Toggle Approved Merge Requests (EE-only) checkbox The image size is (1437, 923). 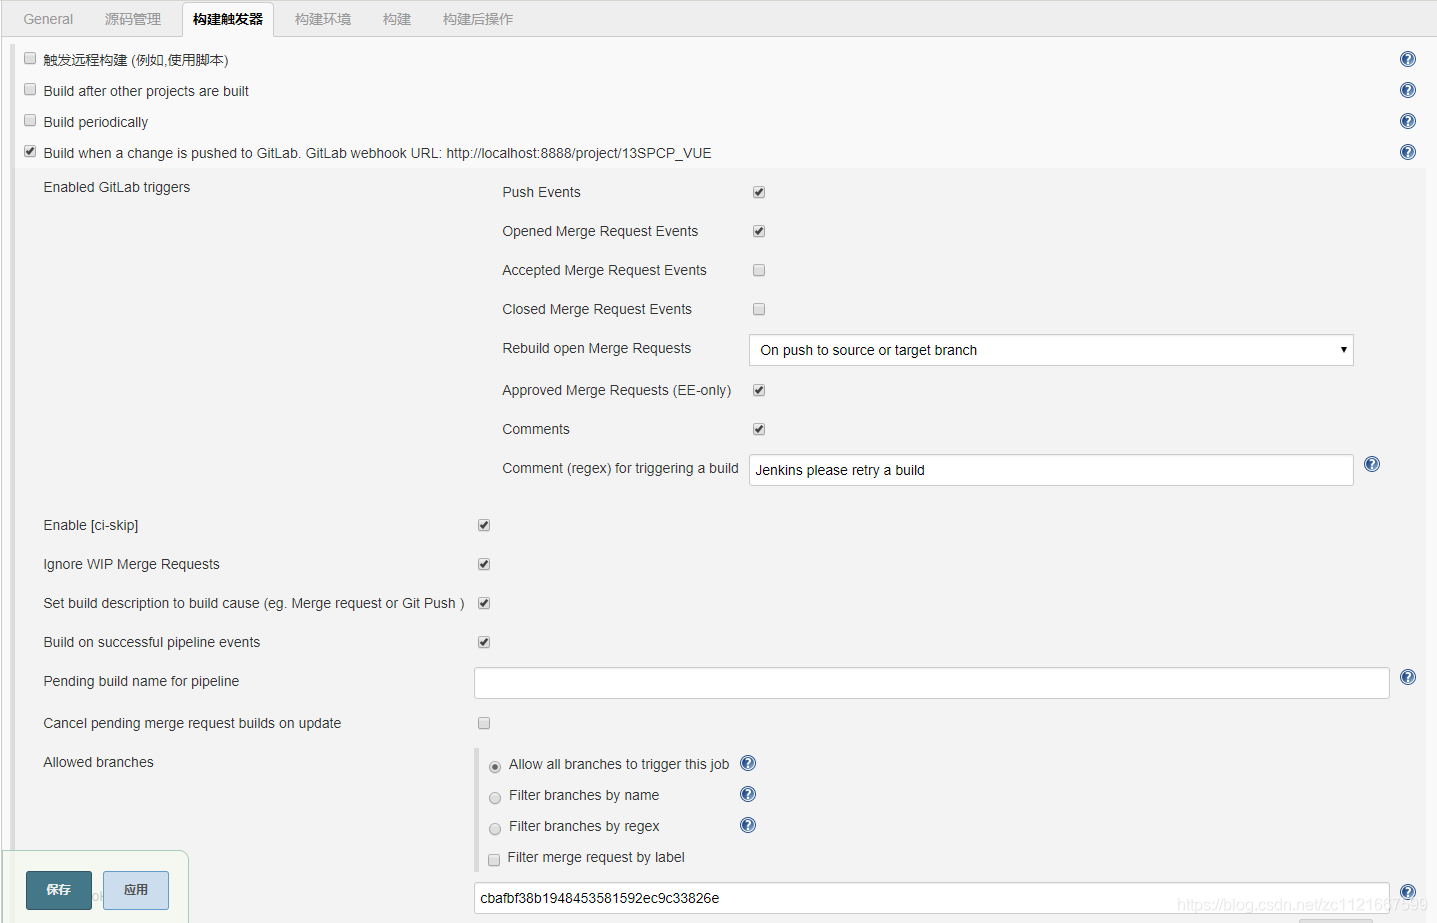pos(759,390)
